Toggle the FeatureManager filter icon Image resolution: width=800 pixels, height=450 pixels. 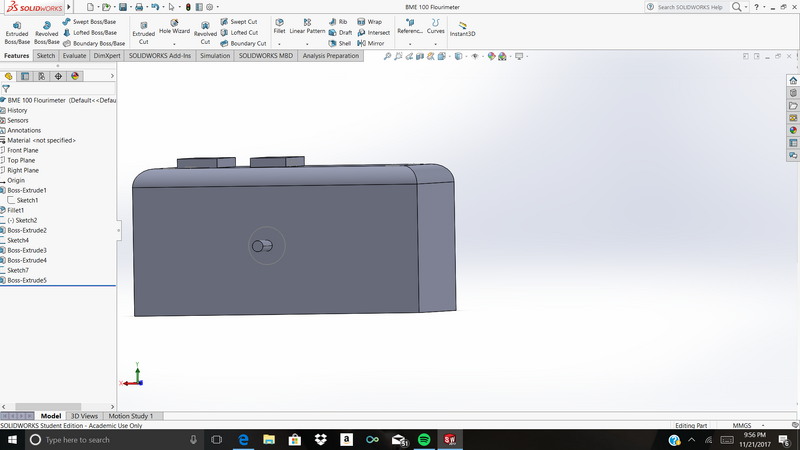(x=6, y=89)
